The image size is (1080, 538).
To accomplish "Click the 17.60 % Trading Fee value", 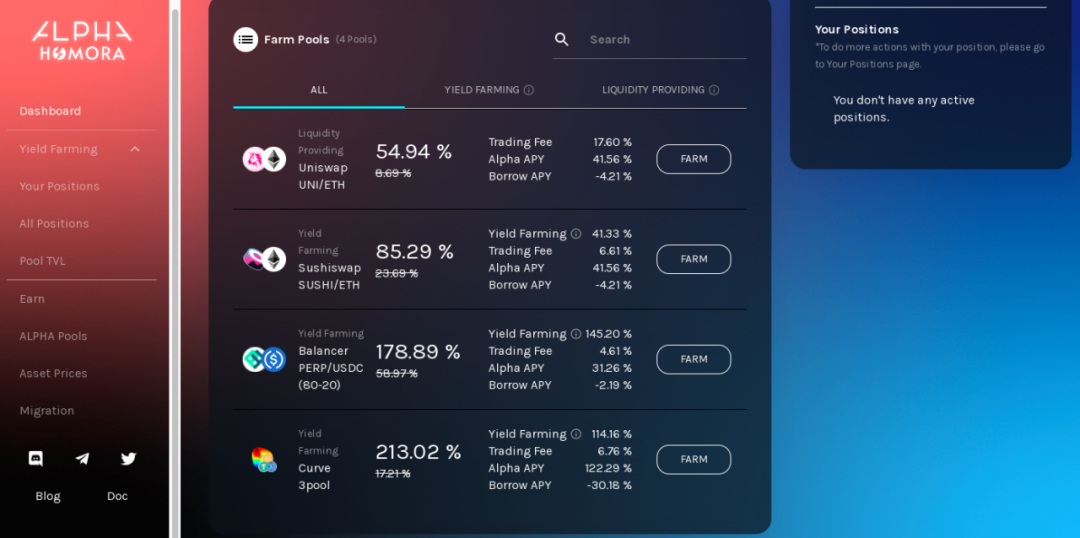I will pos(613,142).
